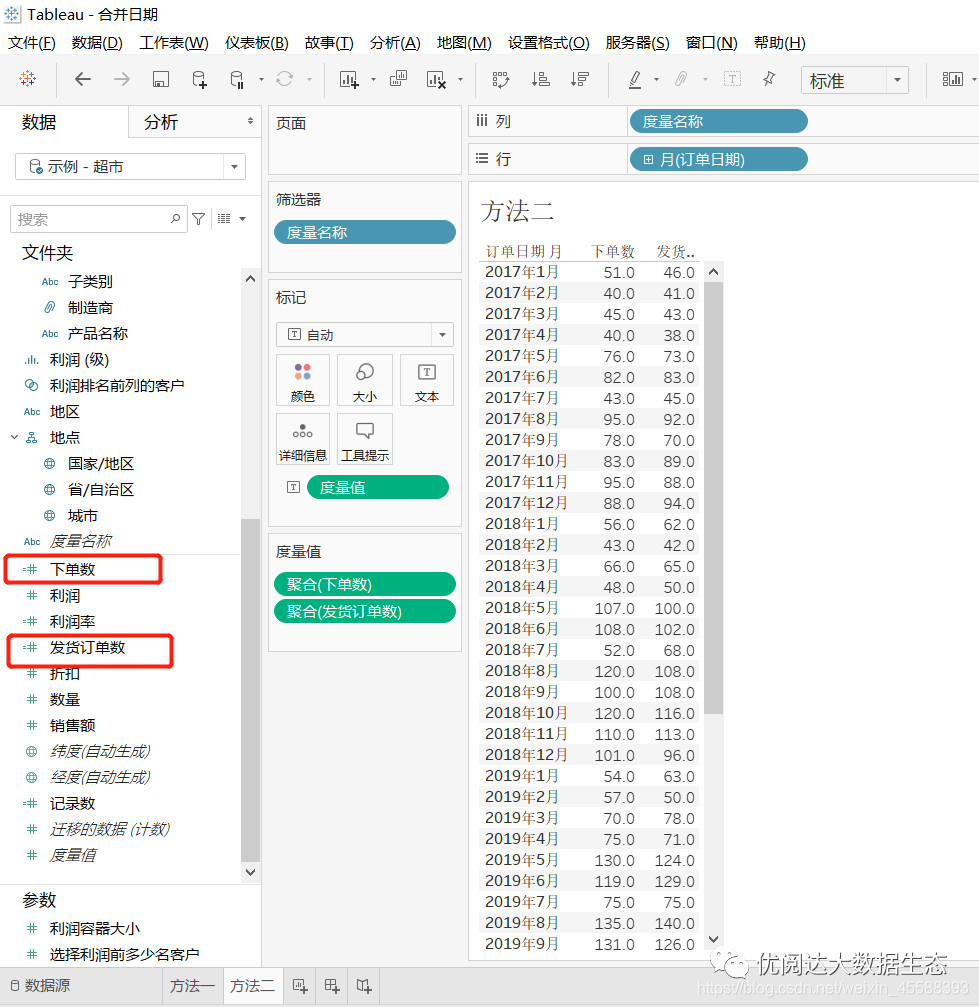Click the undo back arrow
Image resolution: width=979 pixels, height=1007 pixels.
pos(83,80)
